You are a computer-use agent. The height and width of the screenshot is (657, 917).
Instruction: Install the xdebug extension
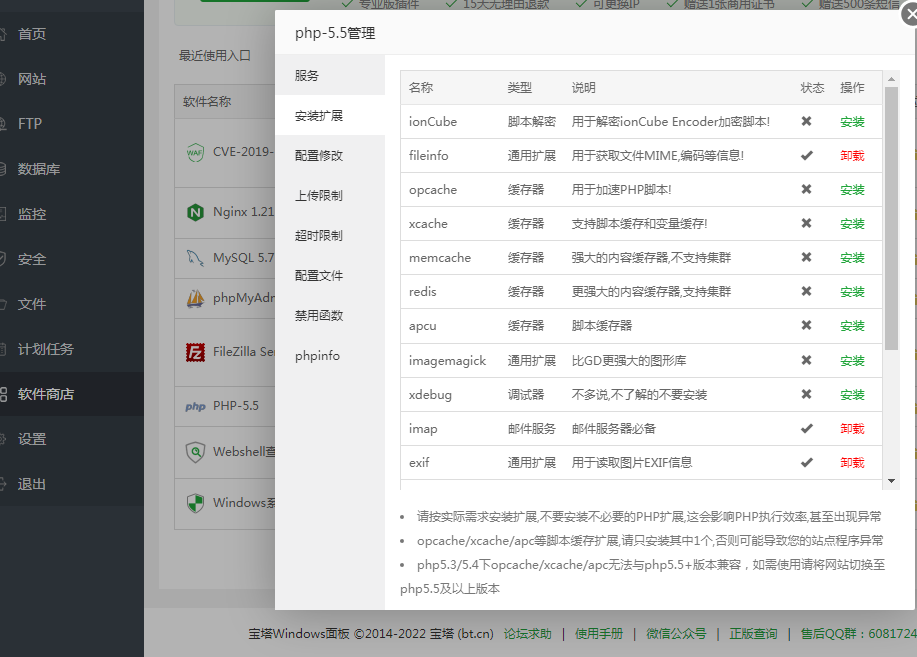[x=852, y=394]
